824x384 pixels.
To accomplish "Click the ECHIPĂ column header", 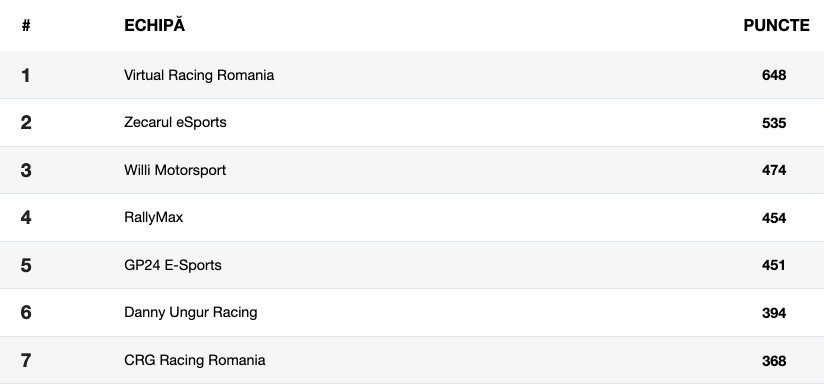I will coord(154,25).
